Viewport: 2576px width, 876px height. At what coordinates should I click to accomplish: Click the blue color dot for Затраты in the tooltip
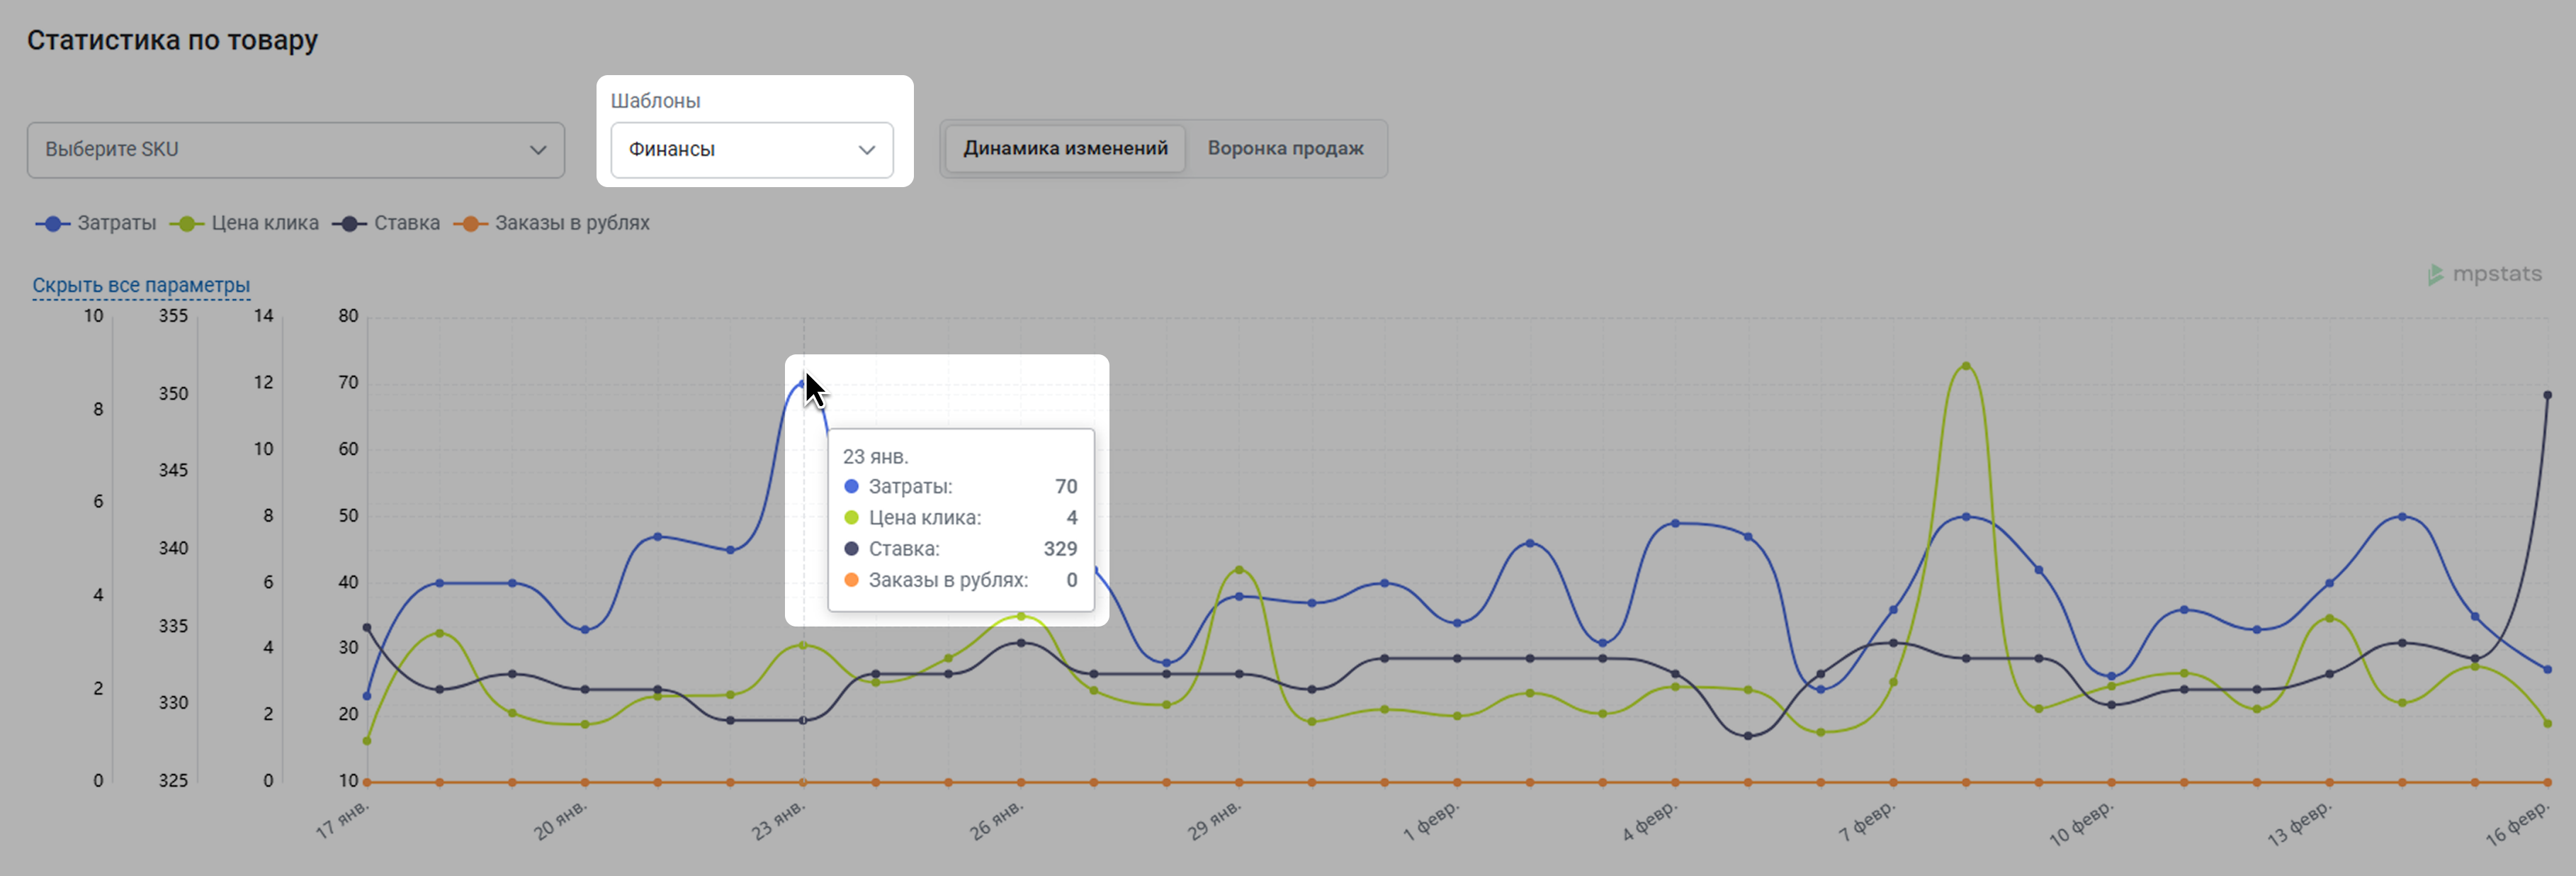(851, 487)
